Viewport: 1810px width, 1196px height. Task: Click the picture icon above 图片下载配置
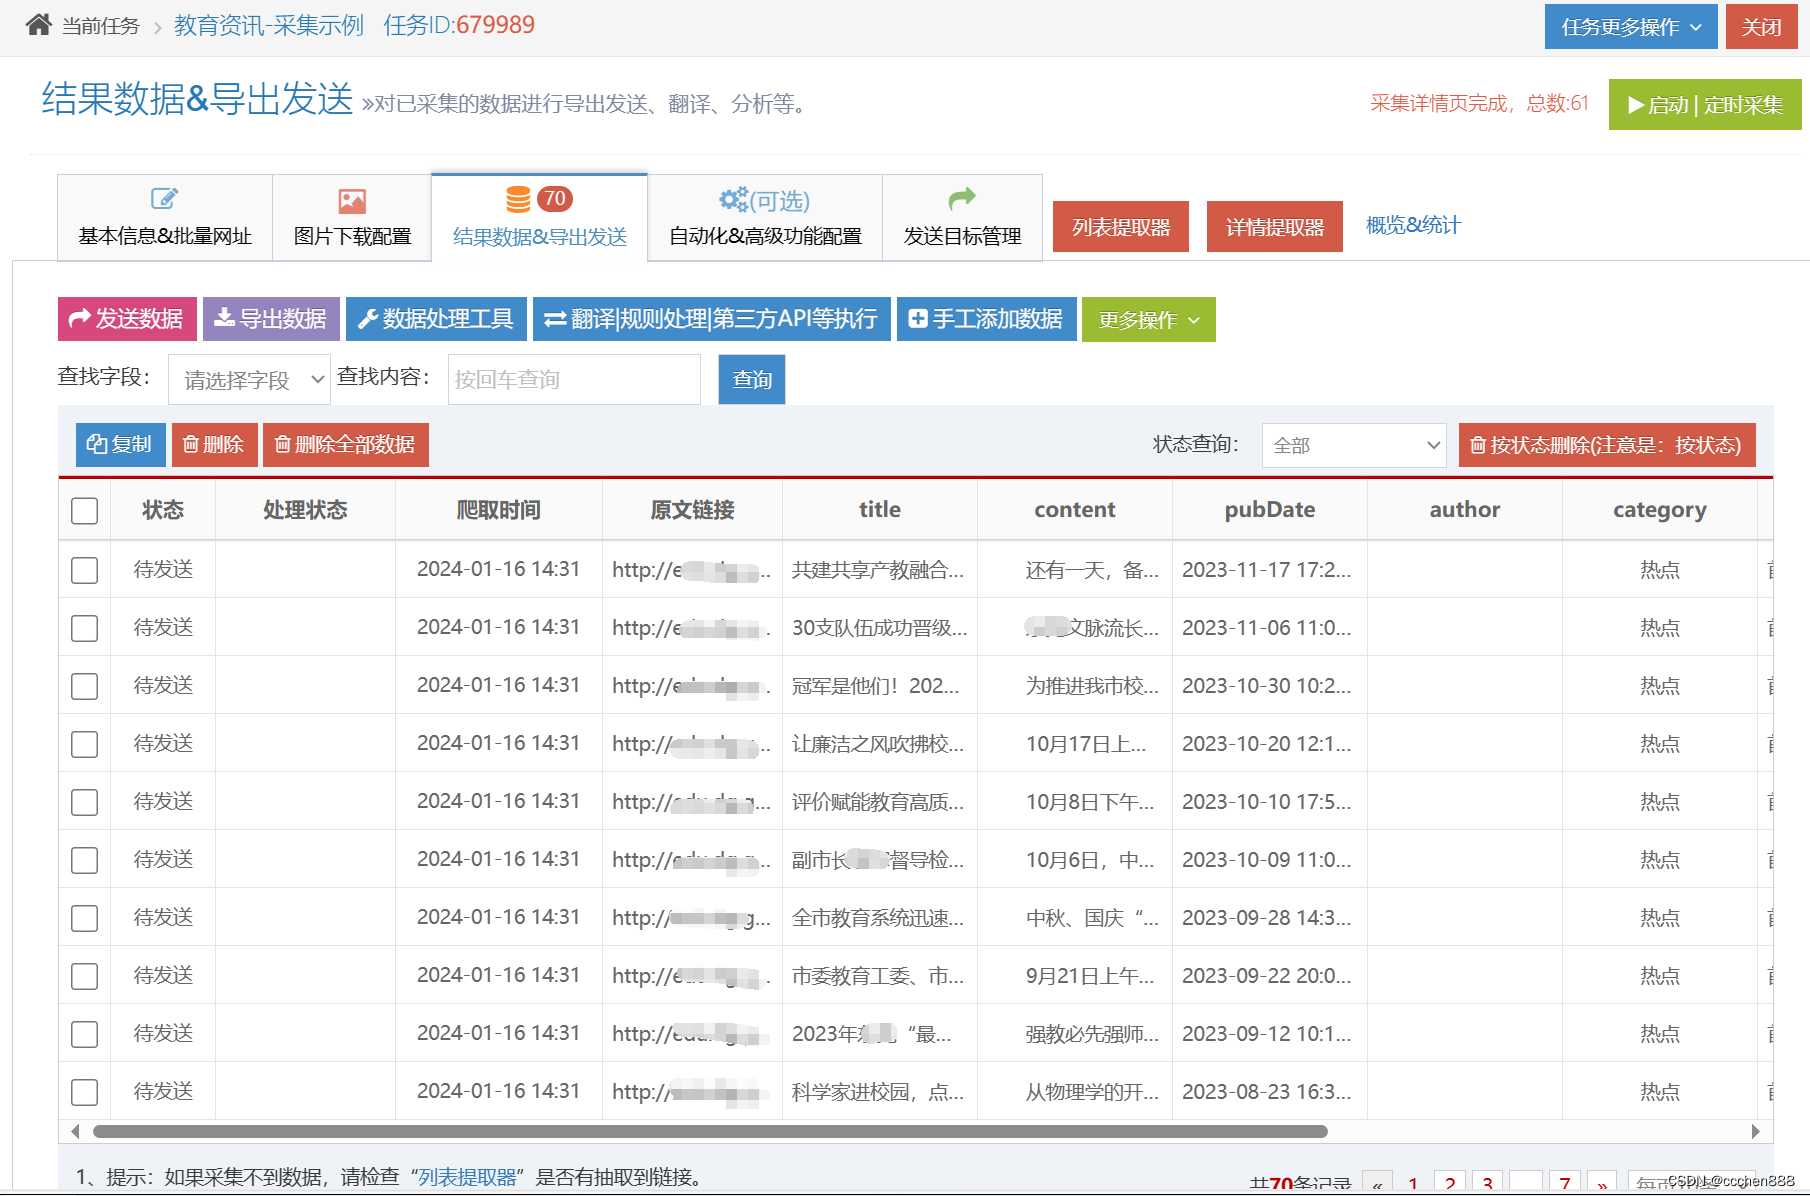(352, 201)
